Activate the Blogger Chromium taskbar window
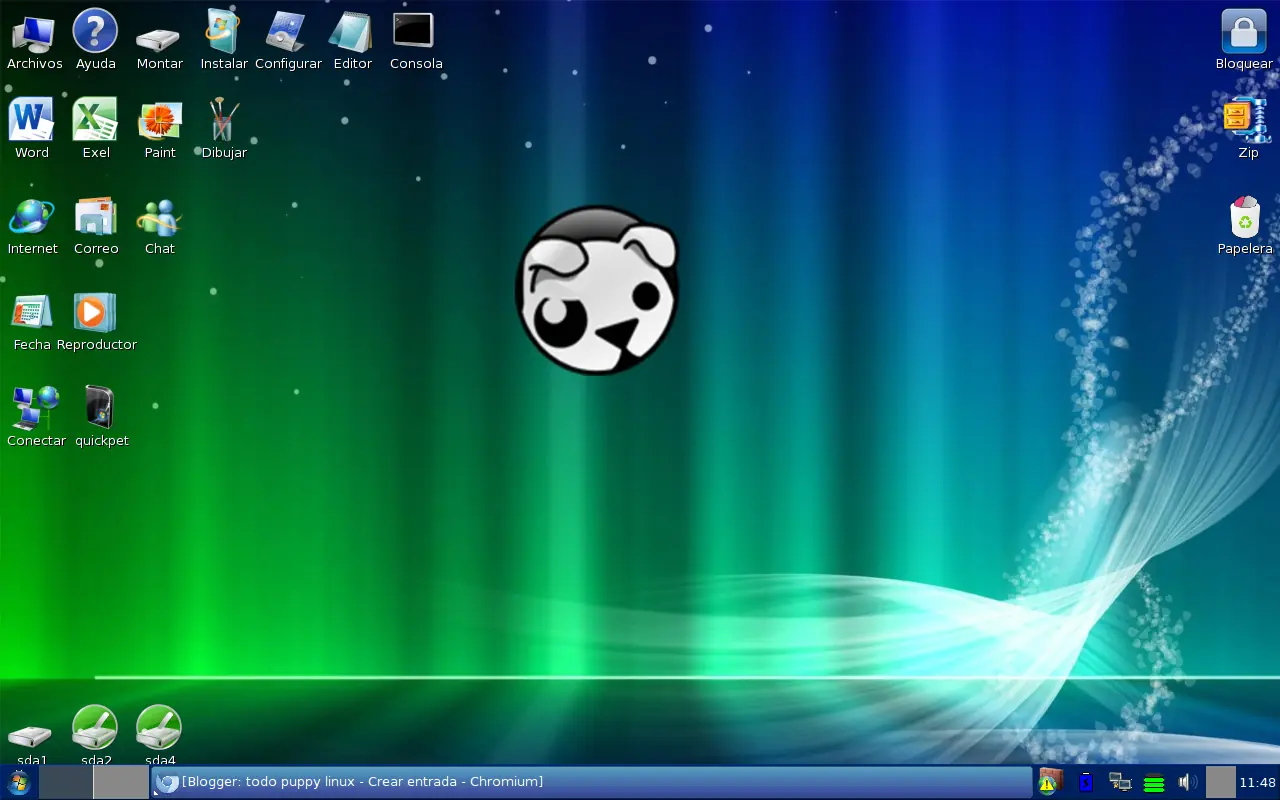Viewport: 1280px width, 800px height. tap(591, 782)
